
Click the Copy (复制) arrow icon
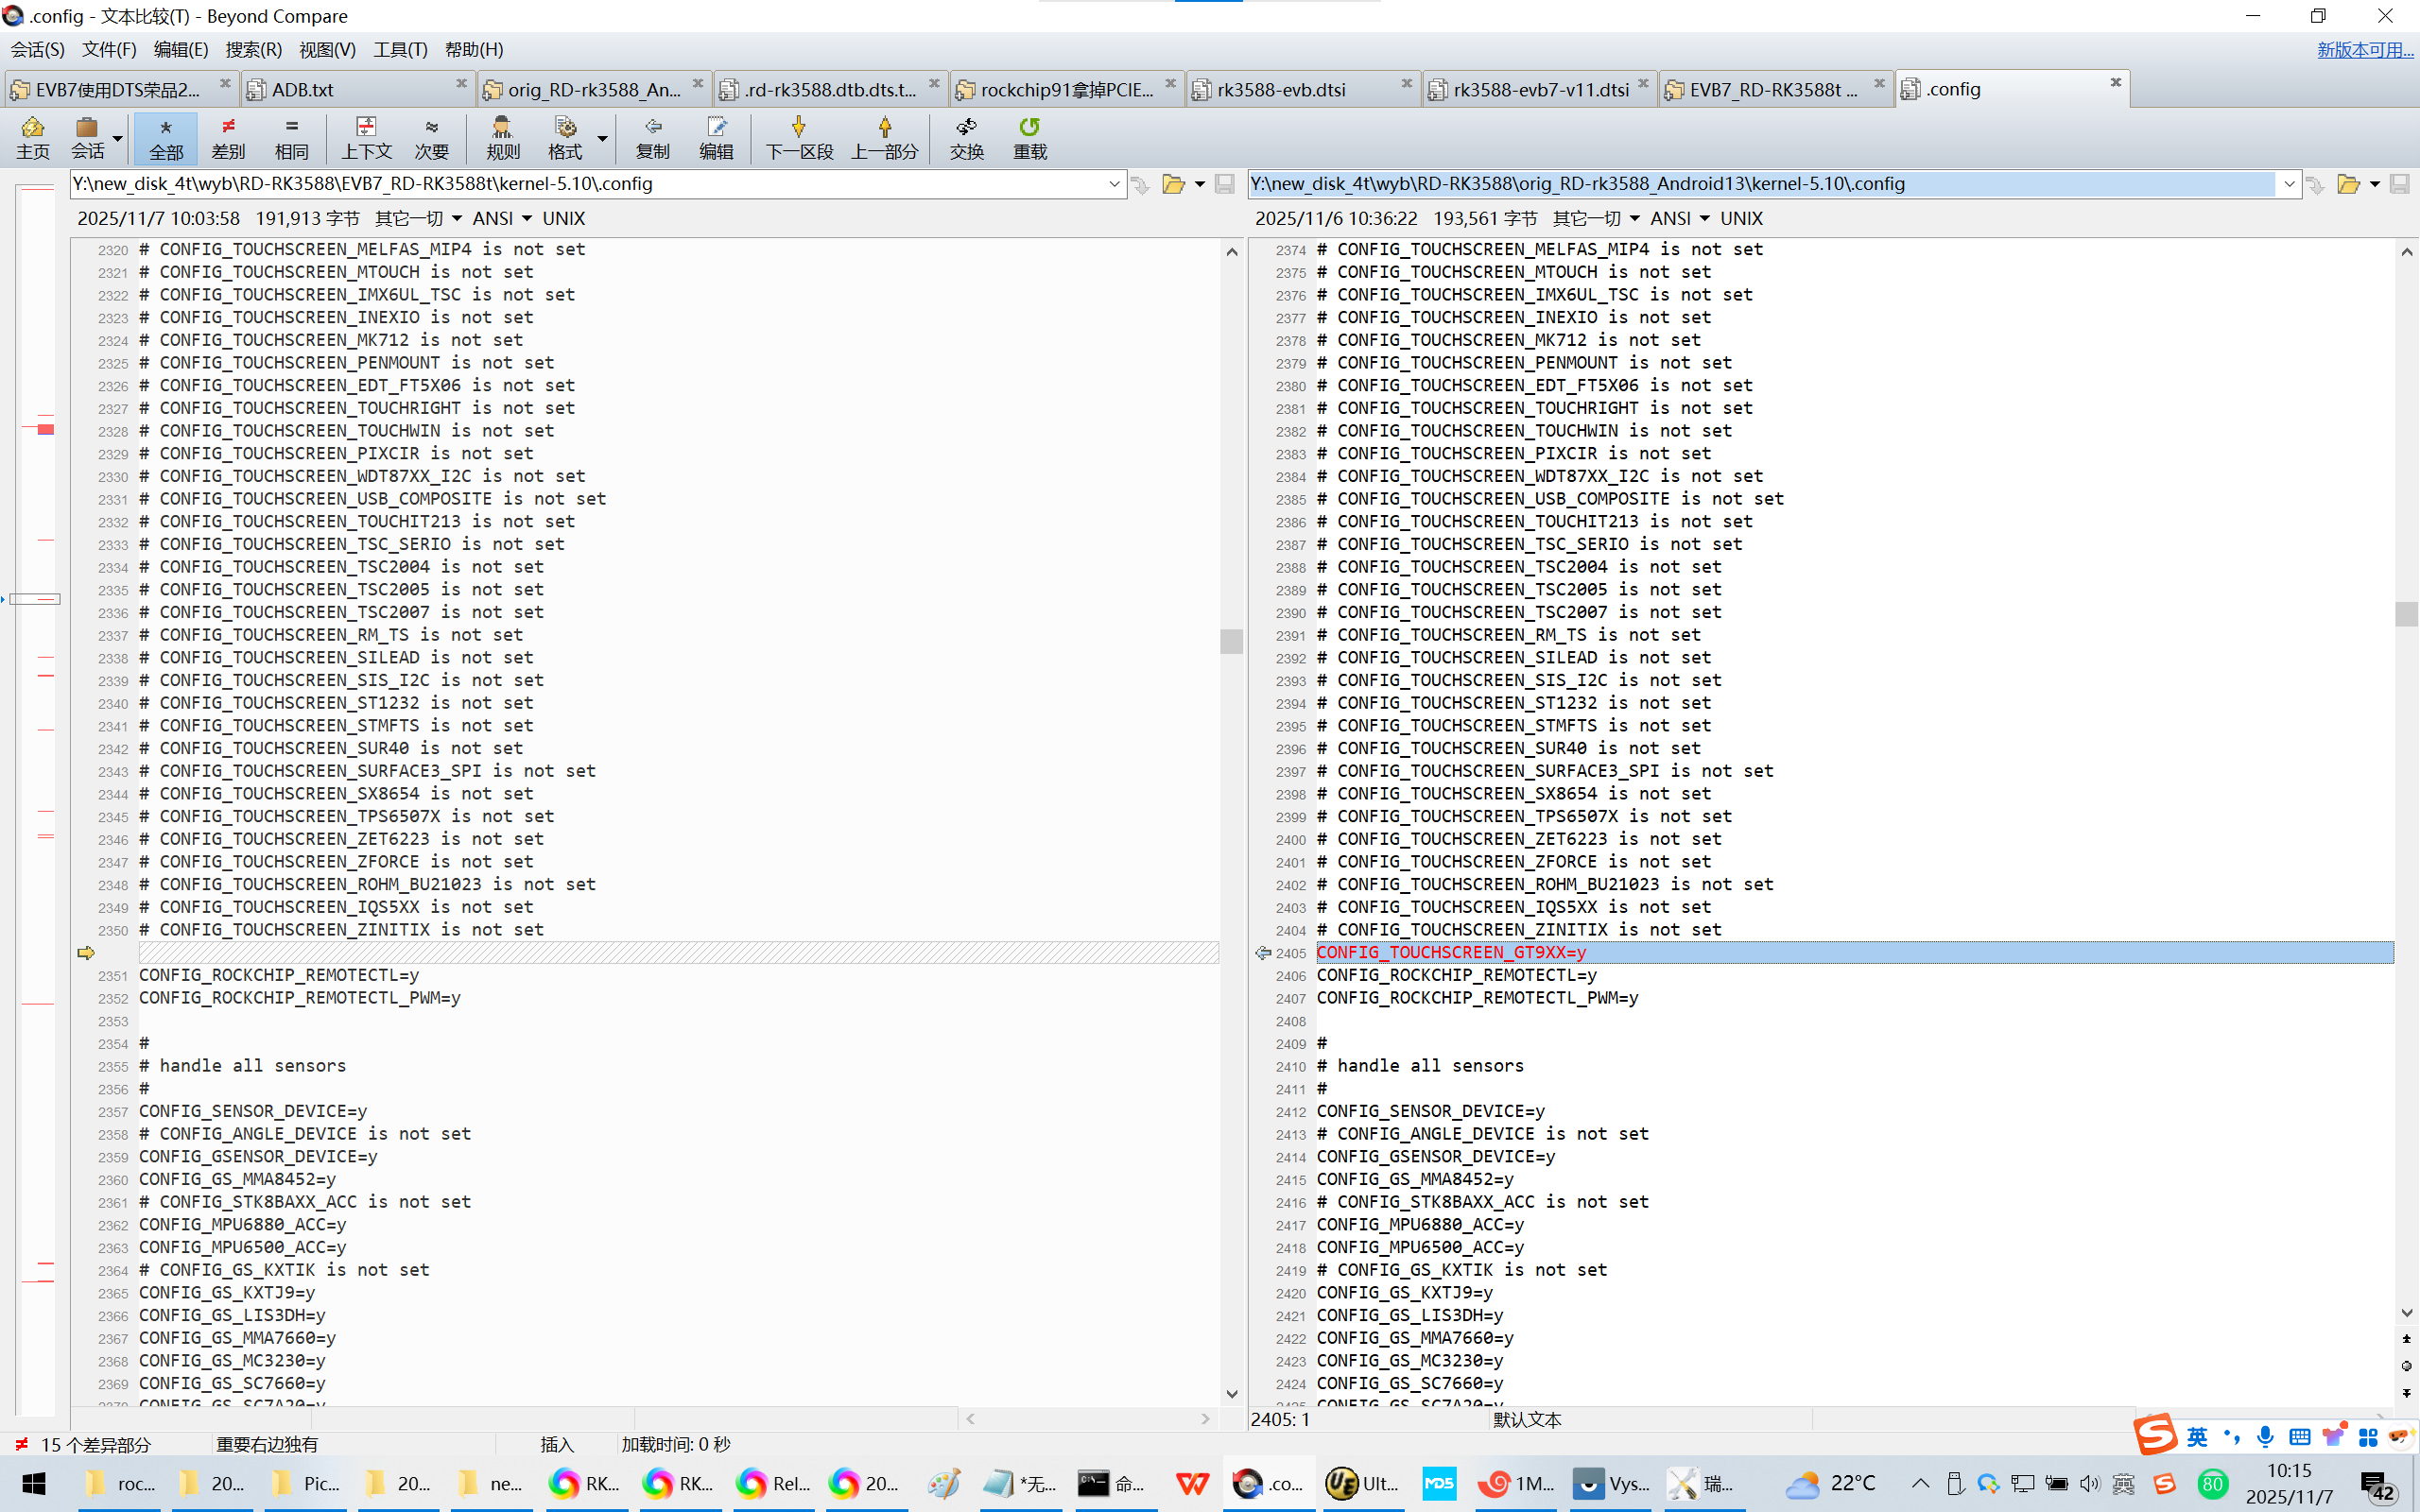(652, 137)
